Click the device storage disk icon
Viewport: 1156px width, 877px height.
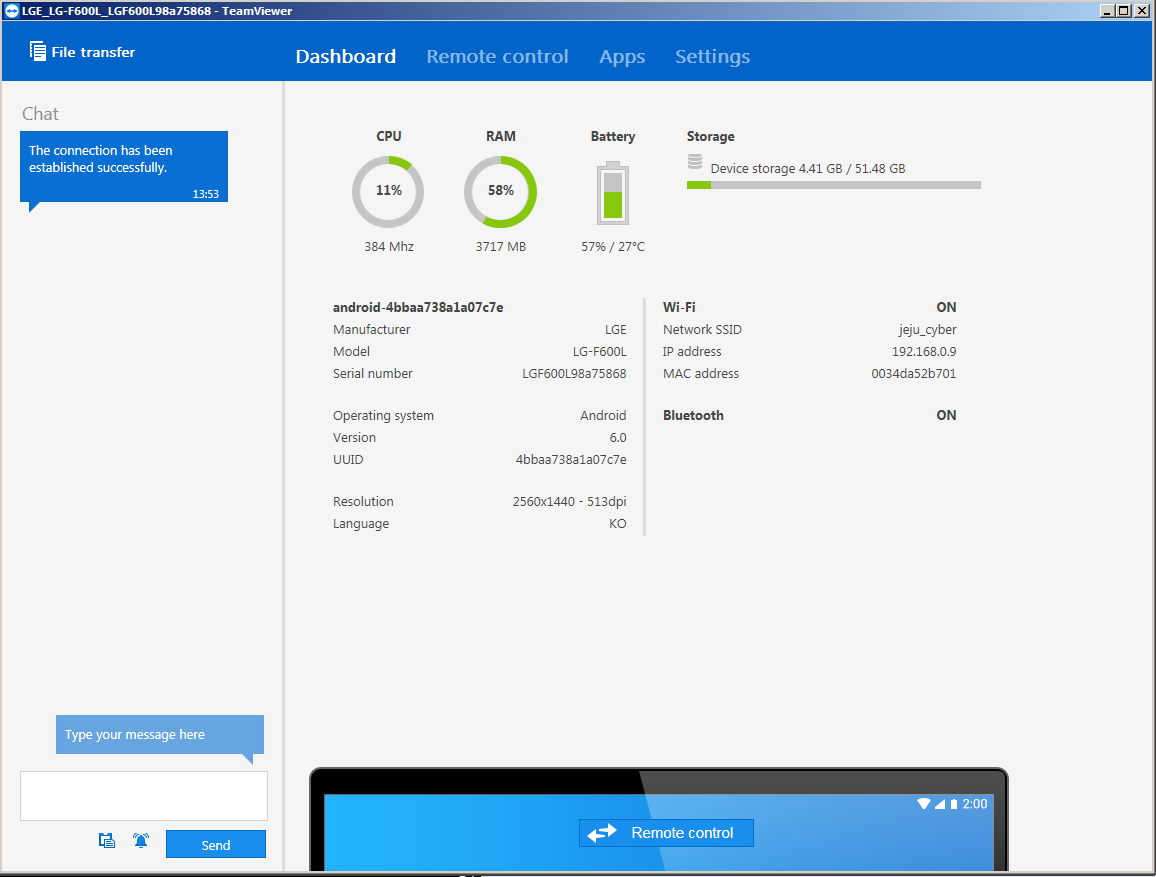[694, 161]
